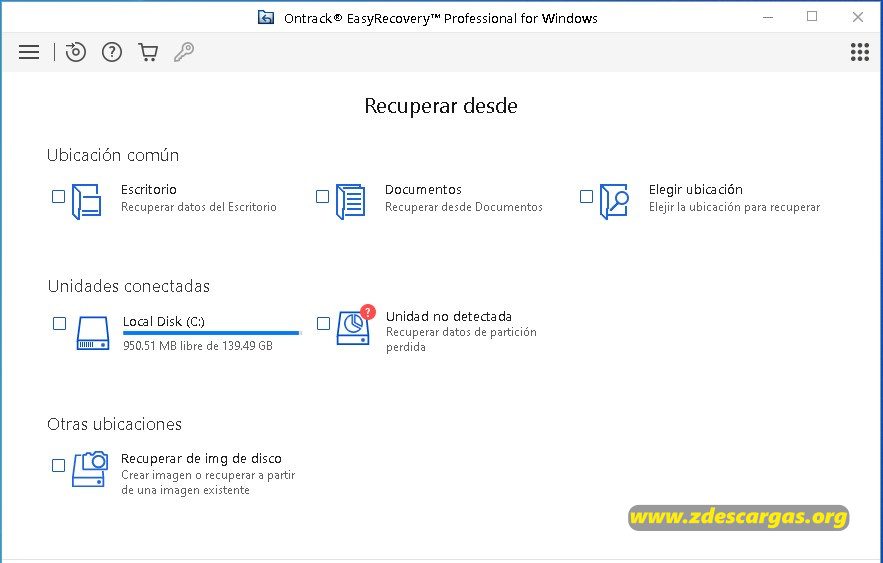Click the Documentos document icon
The width and height of the screenshot is (883, 563).
click(x=350, y=201)
